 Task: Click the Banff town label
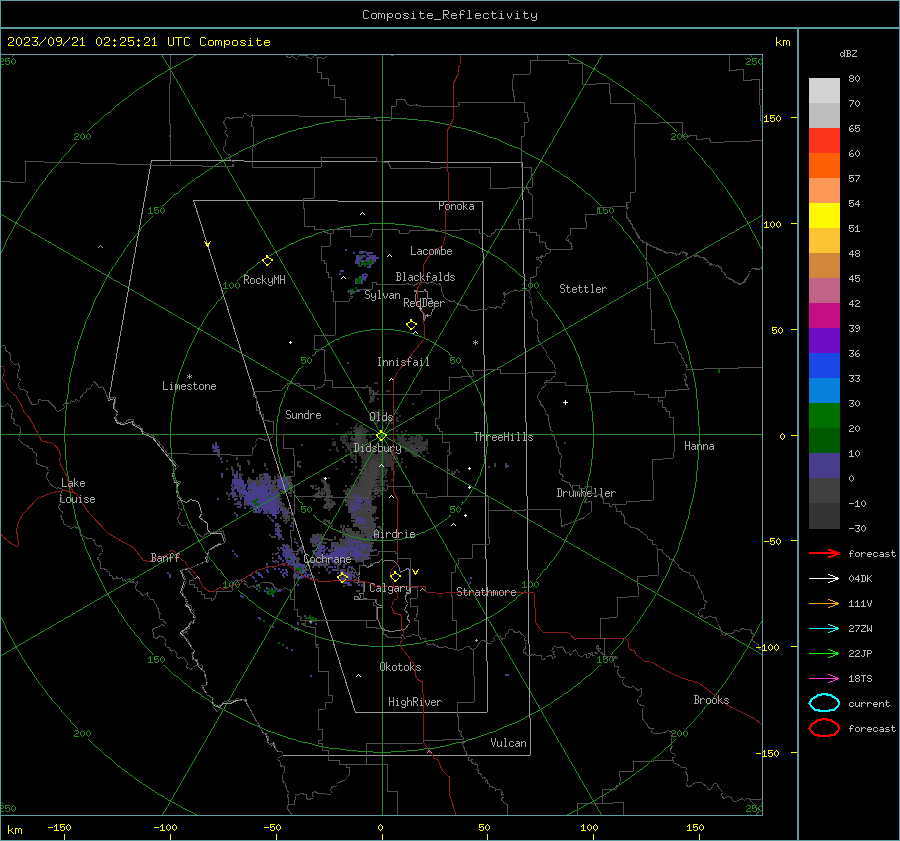[x=165, y=558]
